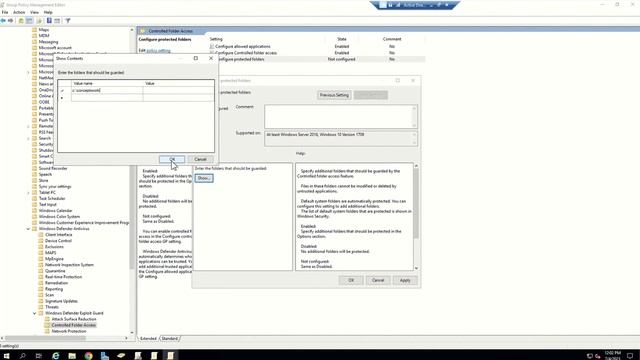Image resolution: width=640 pixels, height=360 pixels.
Task: Select Windows Color System tree item
Action: coord(59,217)
